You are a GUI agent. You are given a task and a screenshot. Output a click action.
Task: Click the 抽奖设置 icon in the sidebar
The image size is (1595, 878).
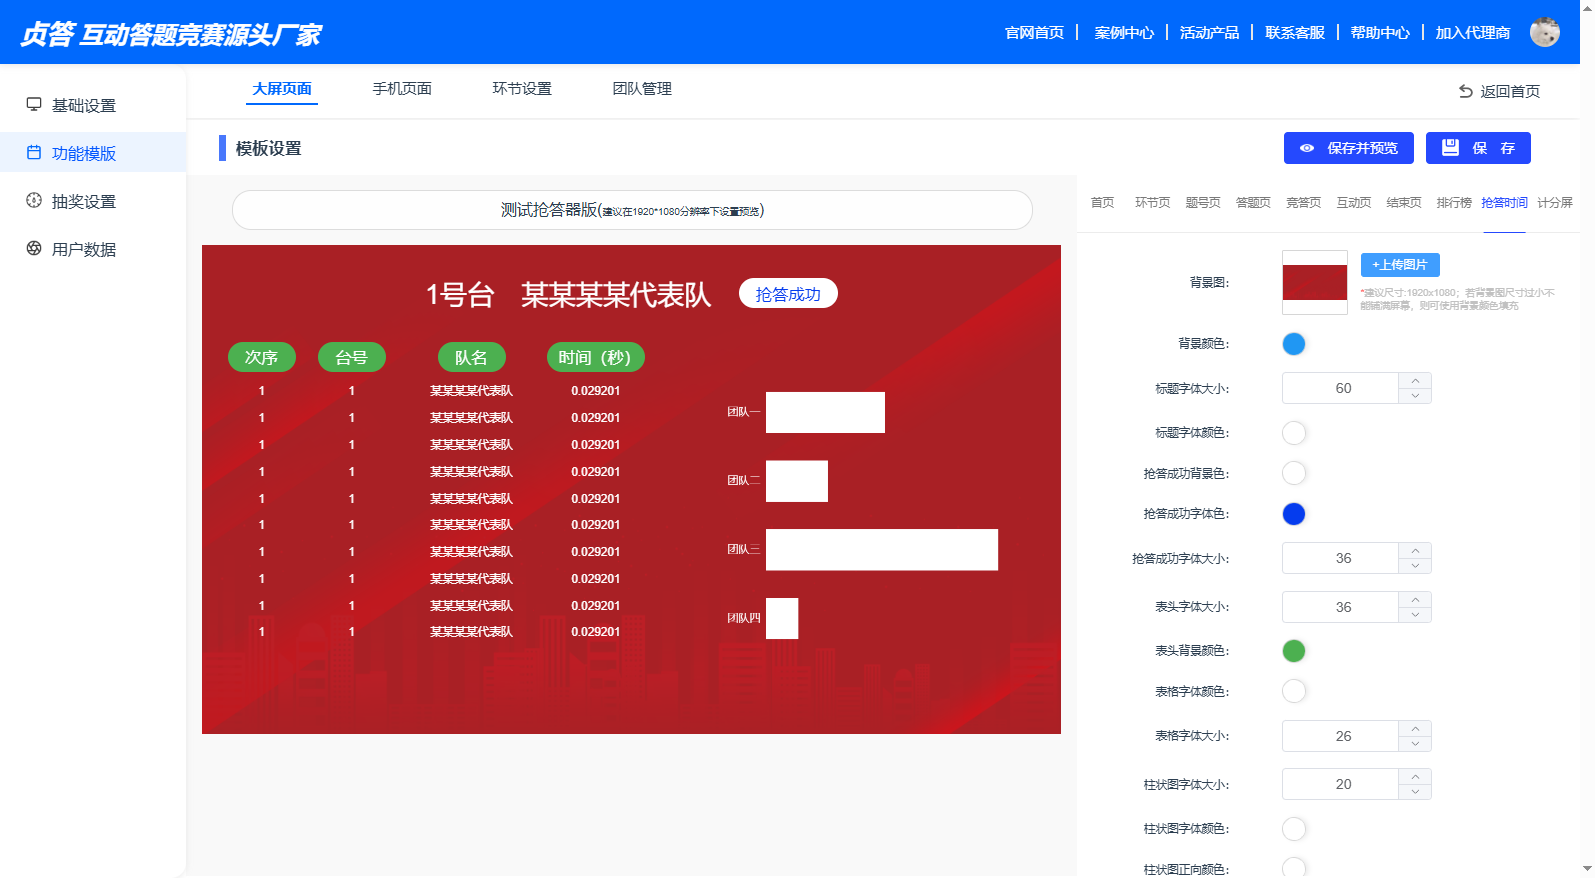coord(34,200)
